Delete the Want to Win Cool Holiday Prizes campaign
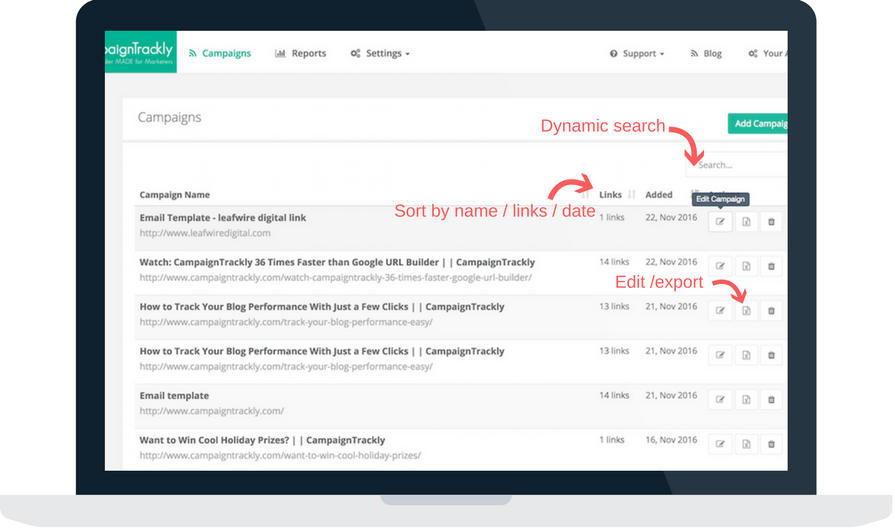Image resolution: width=895 pixels, height=530 pixels. 771,444
